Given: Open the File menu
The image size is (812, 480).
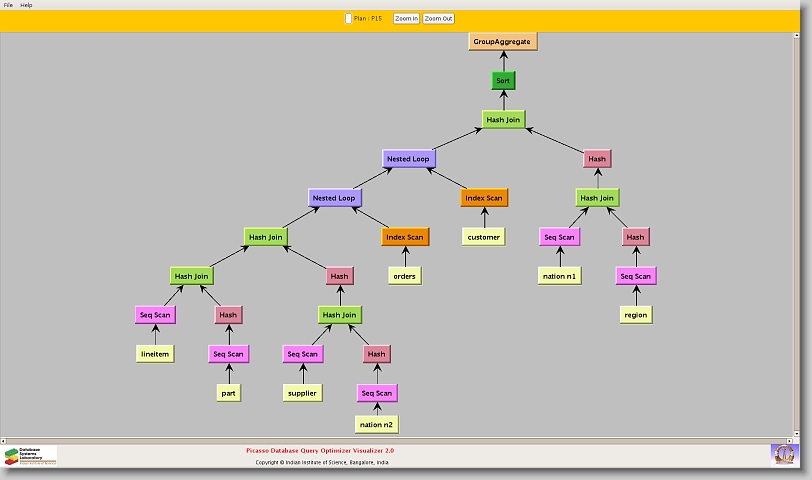Looking at the screenshot, I should point(8,5).
